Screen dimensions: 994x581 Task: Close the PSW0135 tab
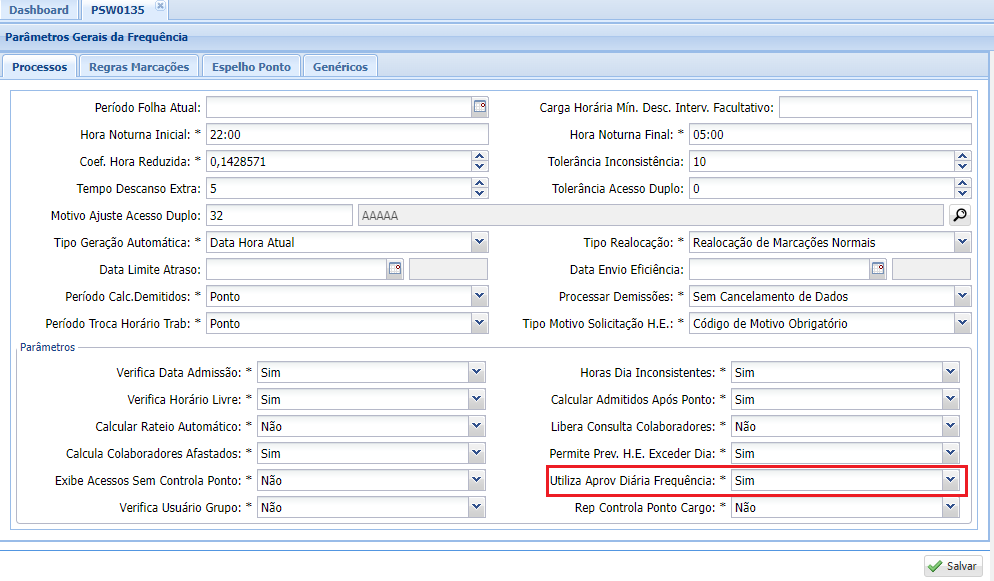tap(160, 6)
